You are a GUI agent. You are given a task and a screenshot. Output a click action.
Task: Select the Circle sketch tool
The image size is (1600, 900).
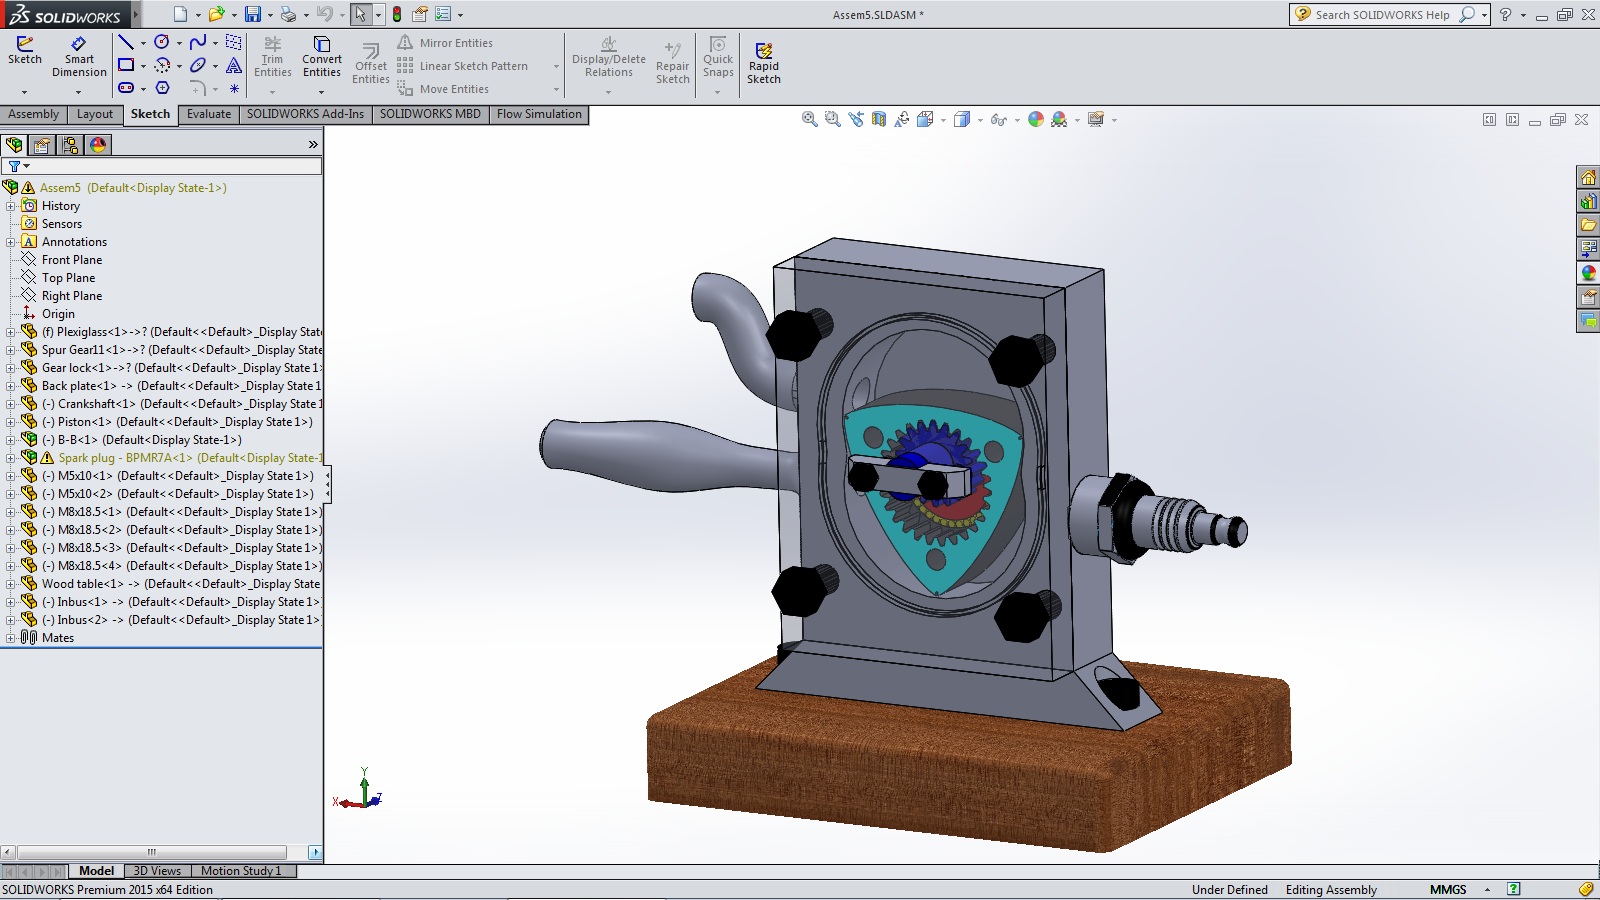pos(161,42)
